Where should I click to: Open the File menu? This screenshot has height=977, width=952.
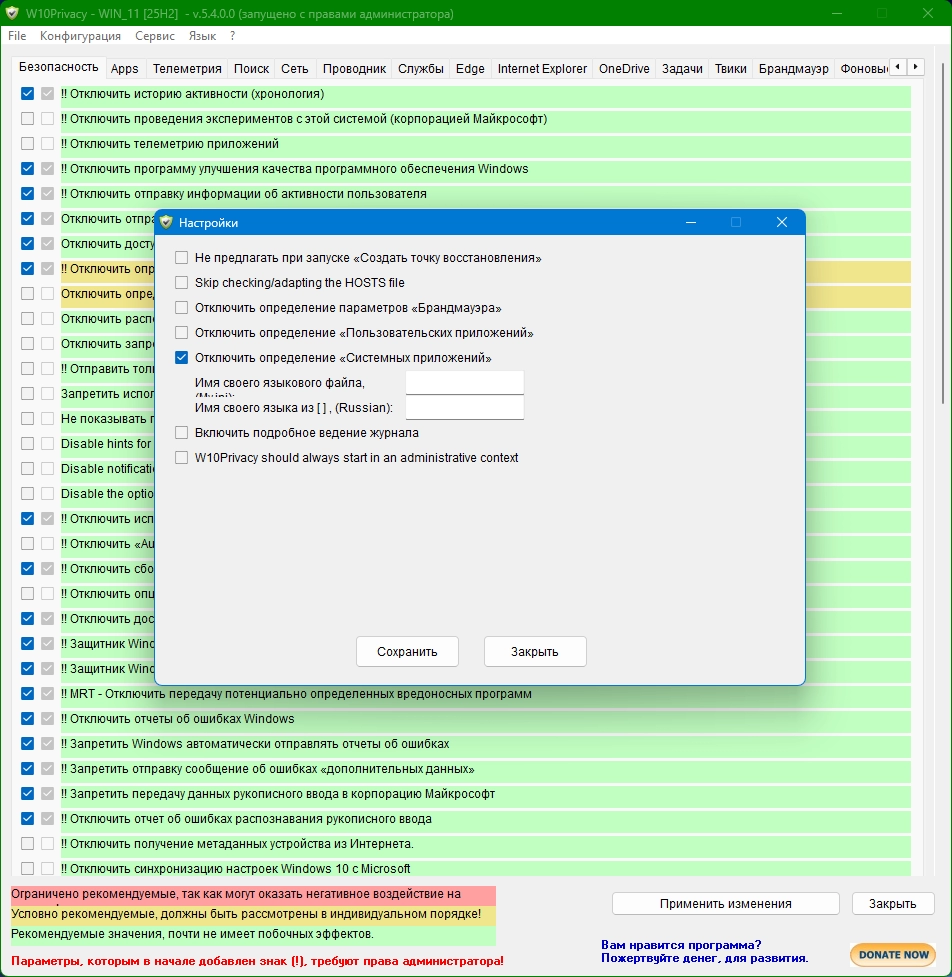[x=17, y=36]
